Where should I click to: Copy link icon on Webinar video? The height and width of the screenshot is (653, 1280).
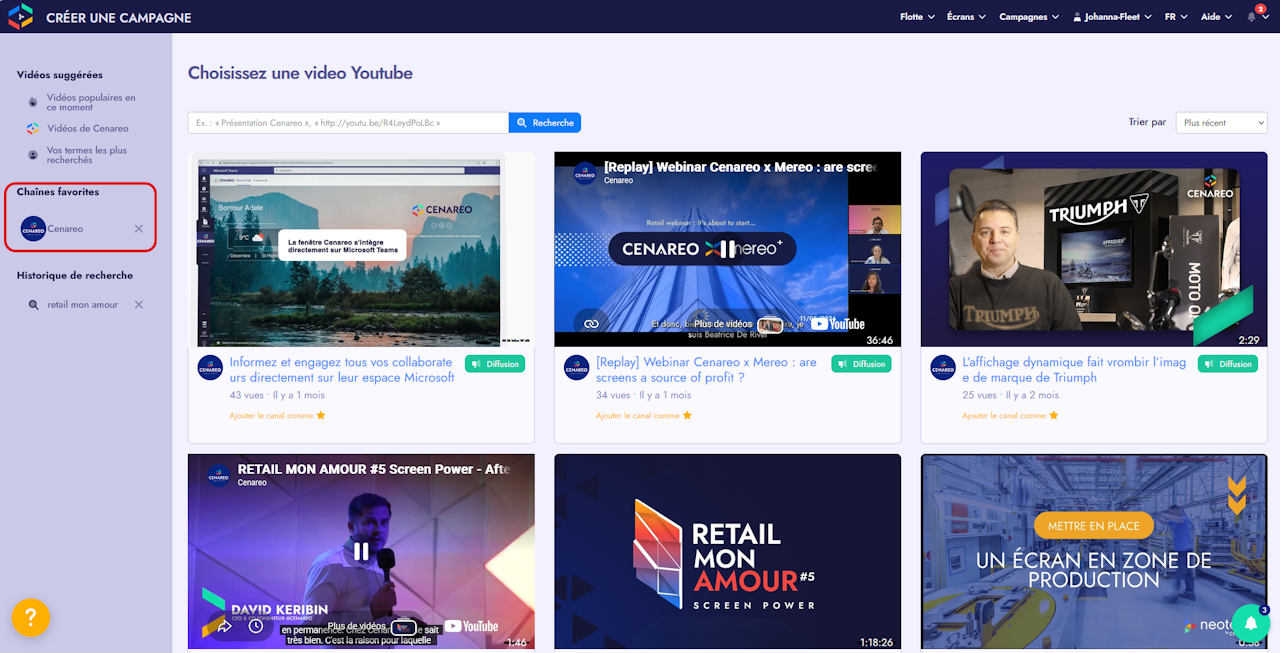tap(591, 323)
